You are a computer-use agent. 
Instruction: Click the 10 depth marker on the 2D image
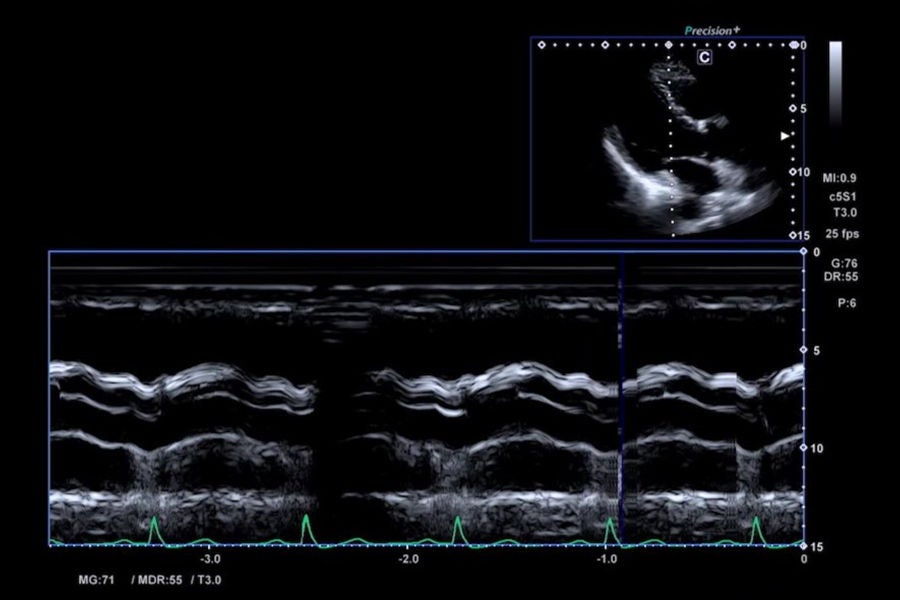(x=804, y=172)
